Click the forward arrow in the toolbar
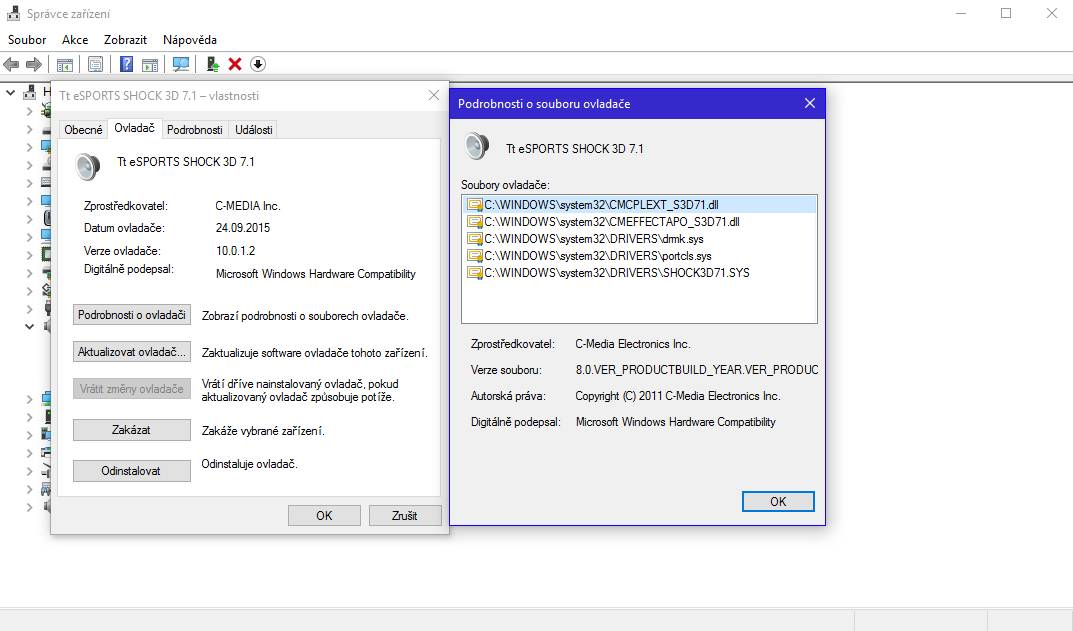The width and height of the screenshot is (1073, 631). (x=34, y=64)
